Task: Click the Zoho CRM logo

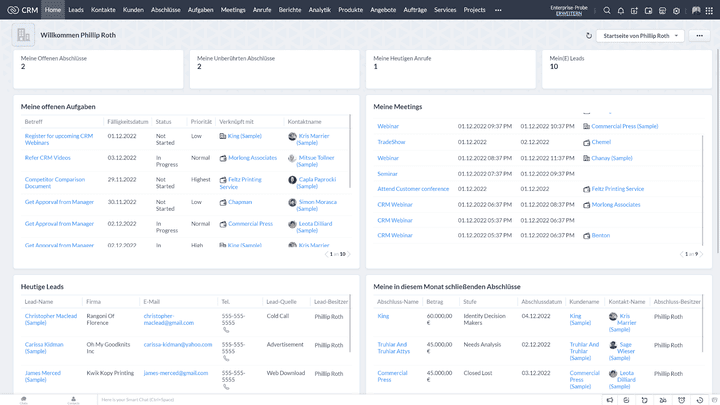Action: point(22,10)
